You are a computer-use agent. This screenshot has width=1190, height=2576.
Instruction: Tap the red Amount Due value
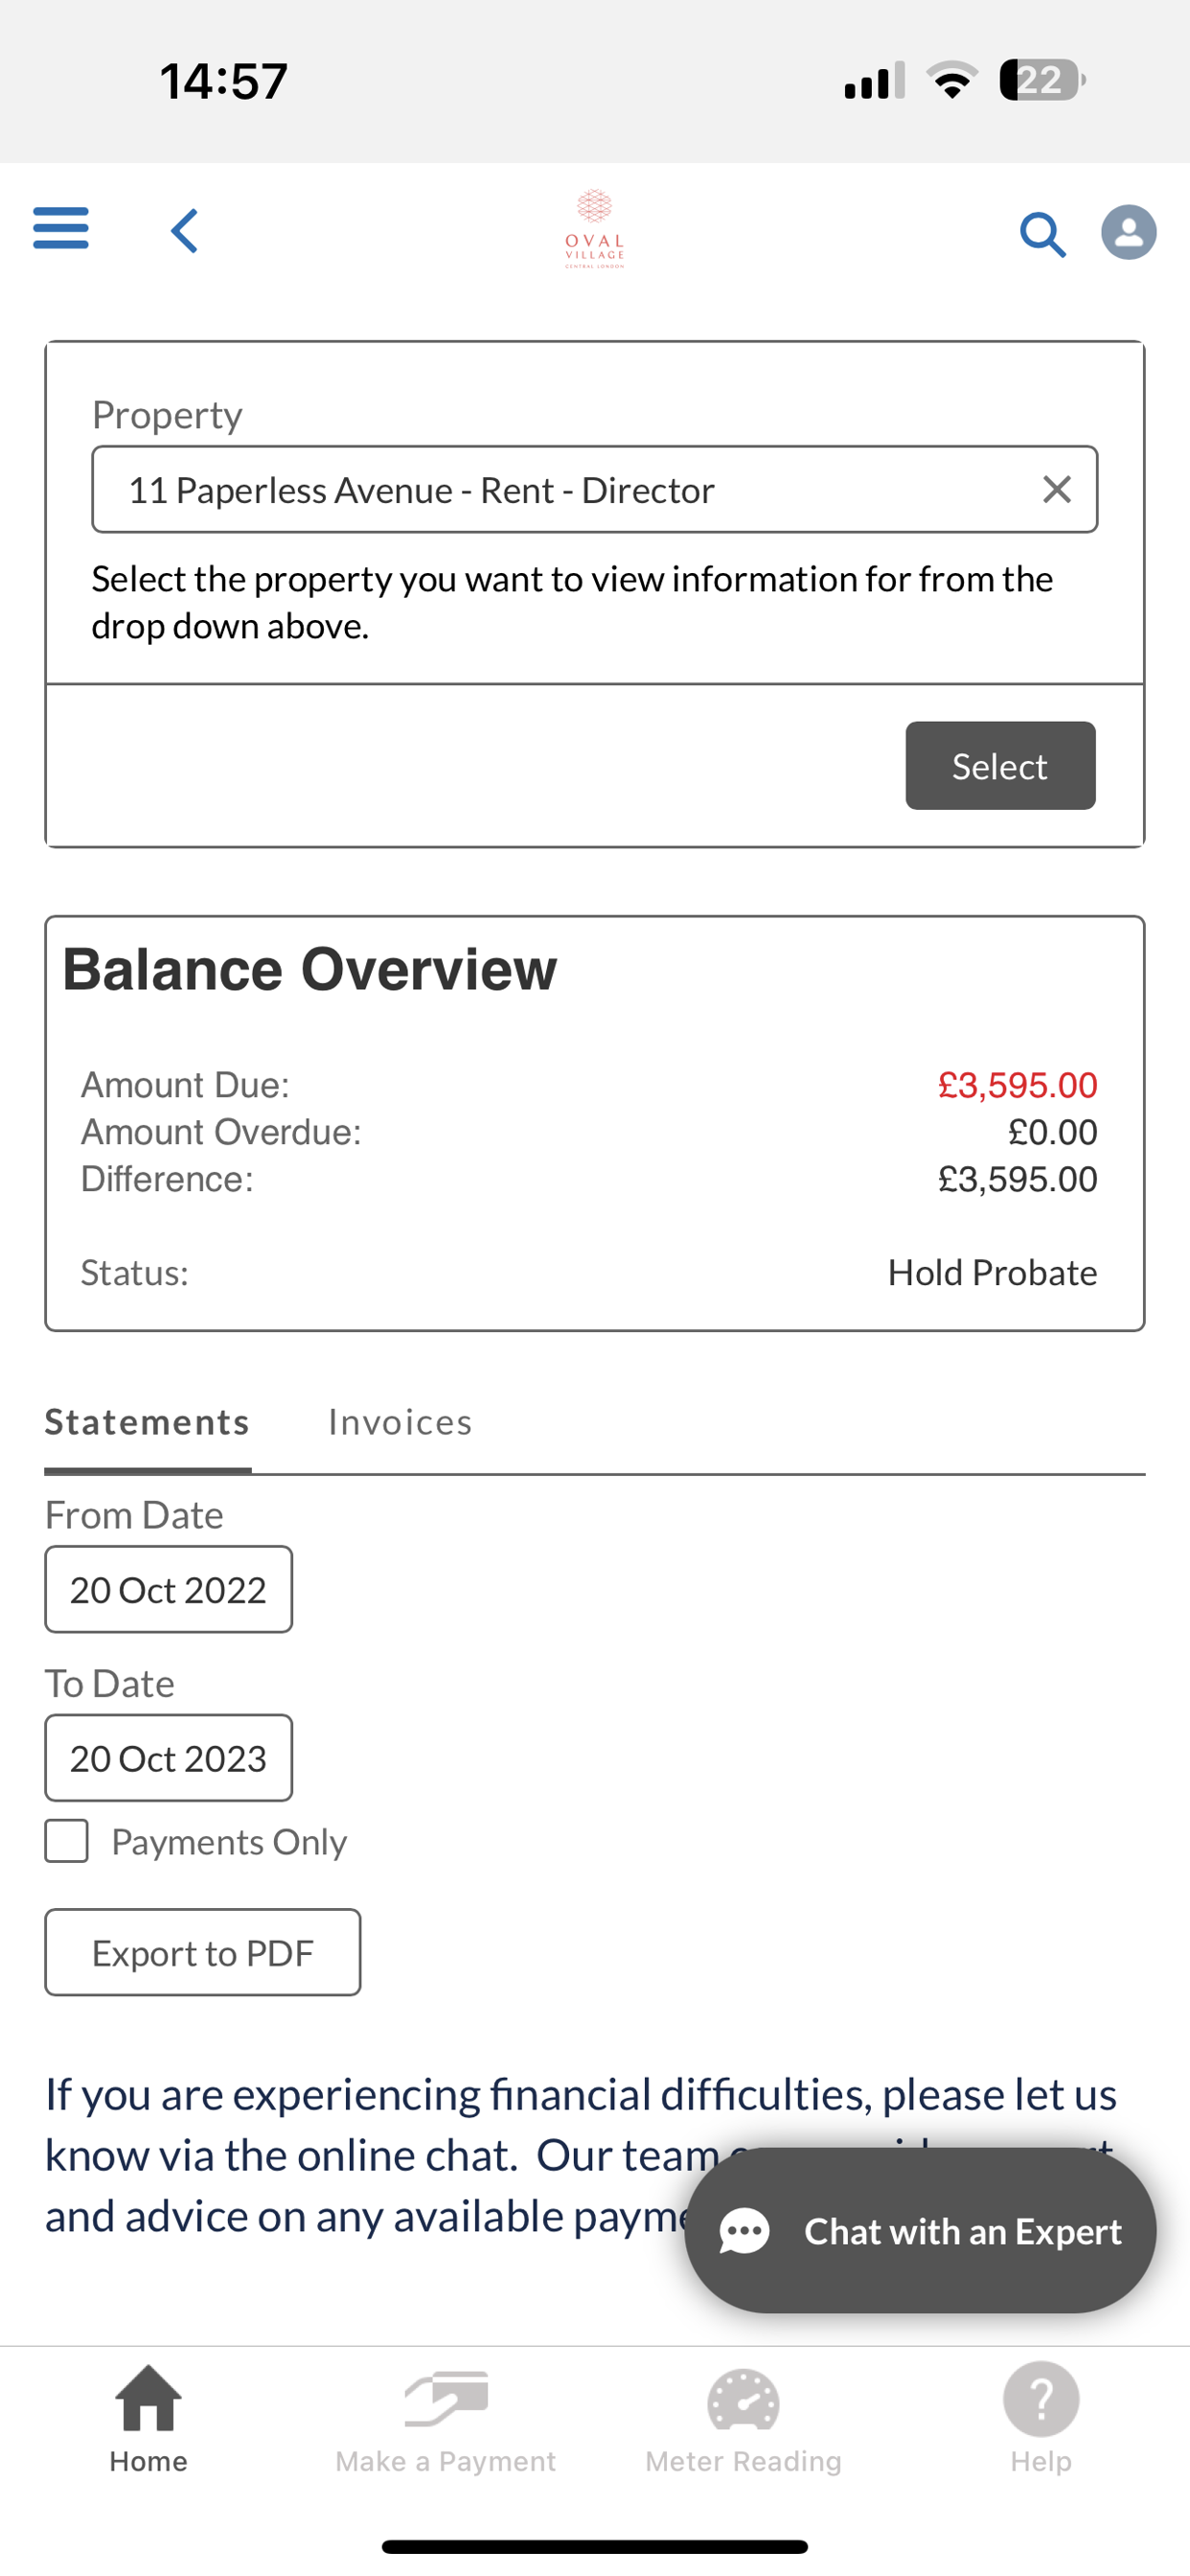tap(1017, 1085)
